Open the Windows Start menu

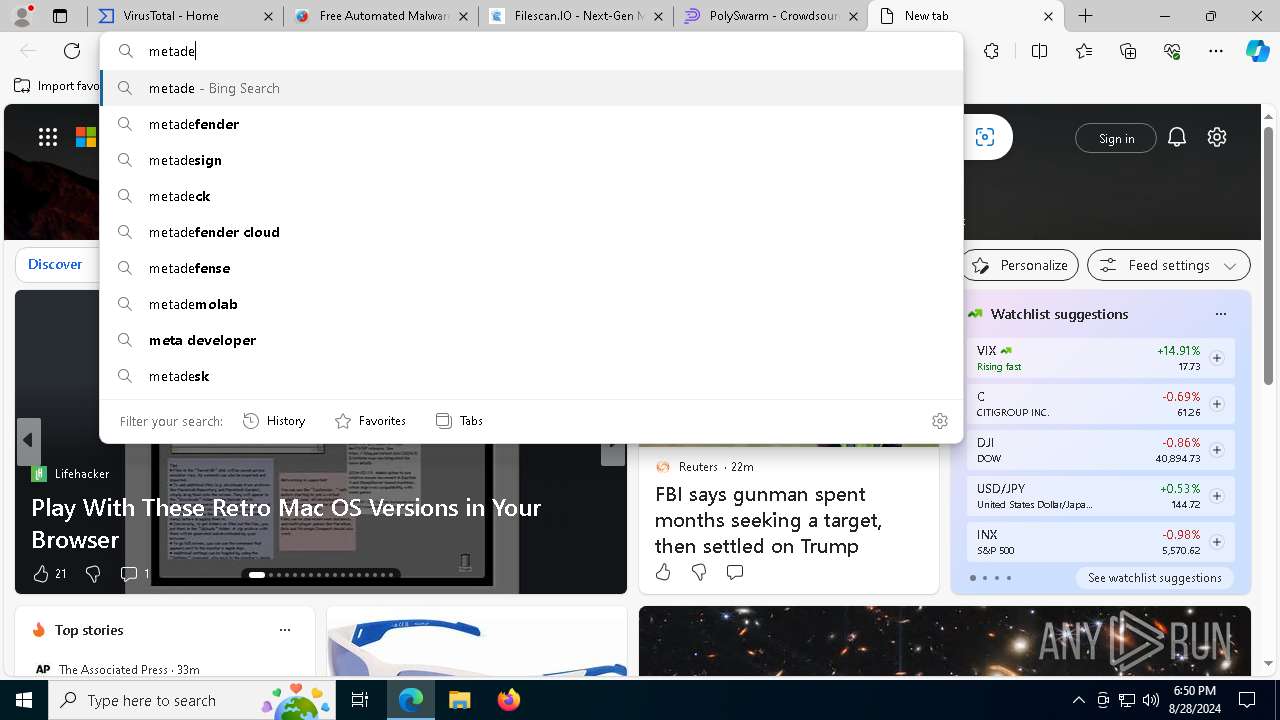point(24,700)
